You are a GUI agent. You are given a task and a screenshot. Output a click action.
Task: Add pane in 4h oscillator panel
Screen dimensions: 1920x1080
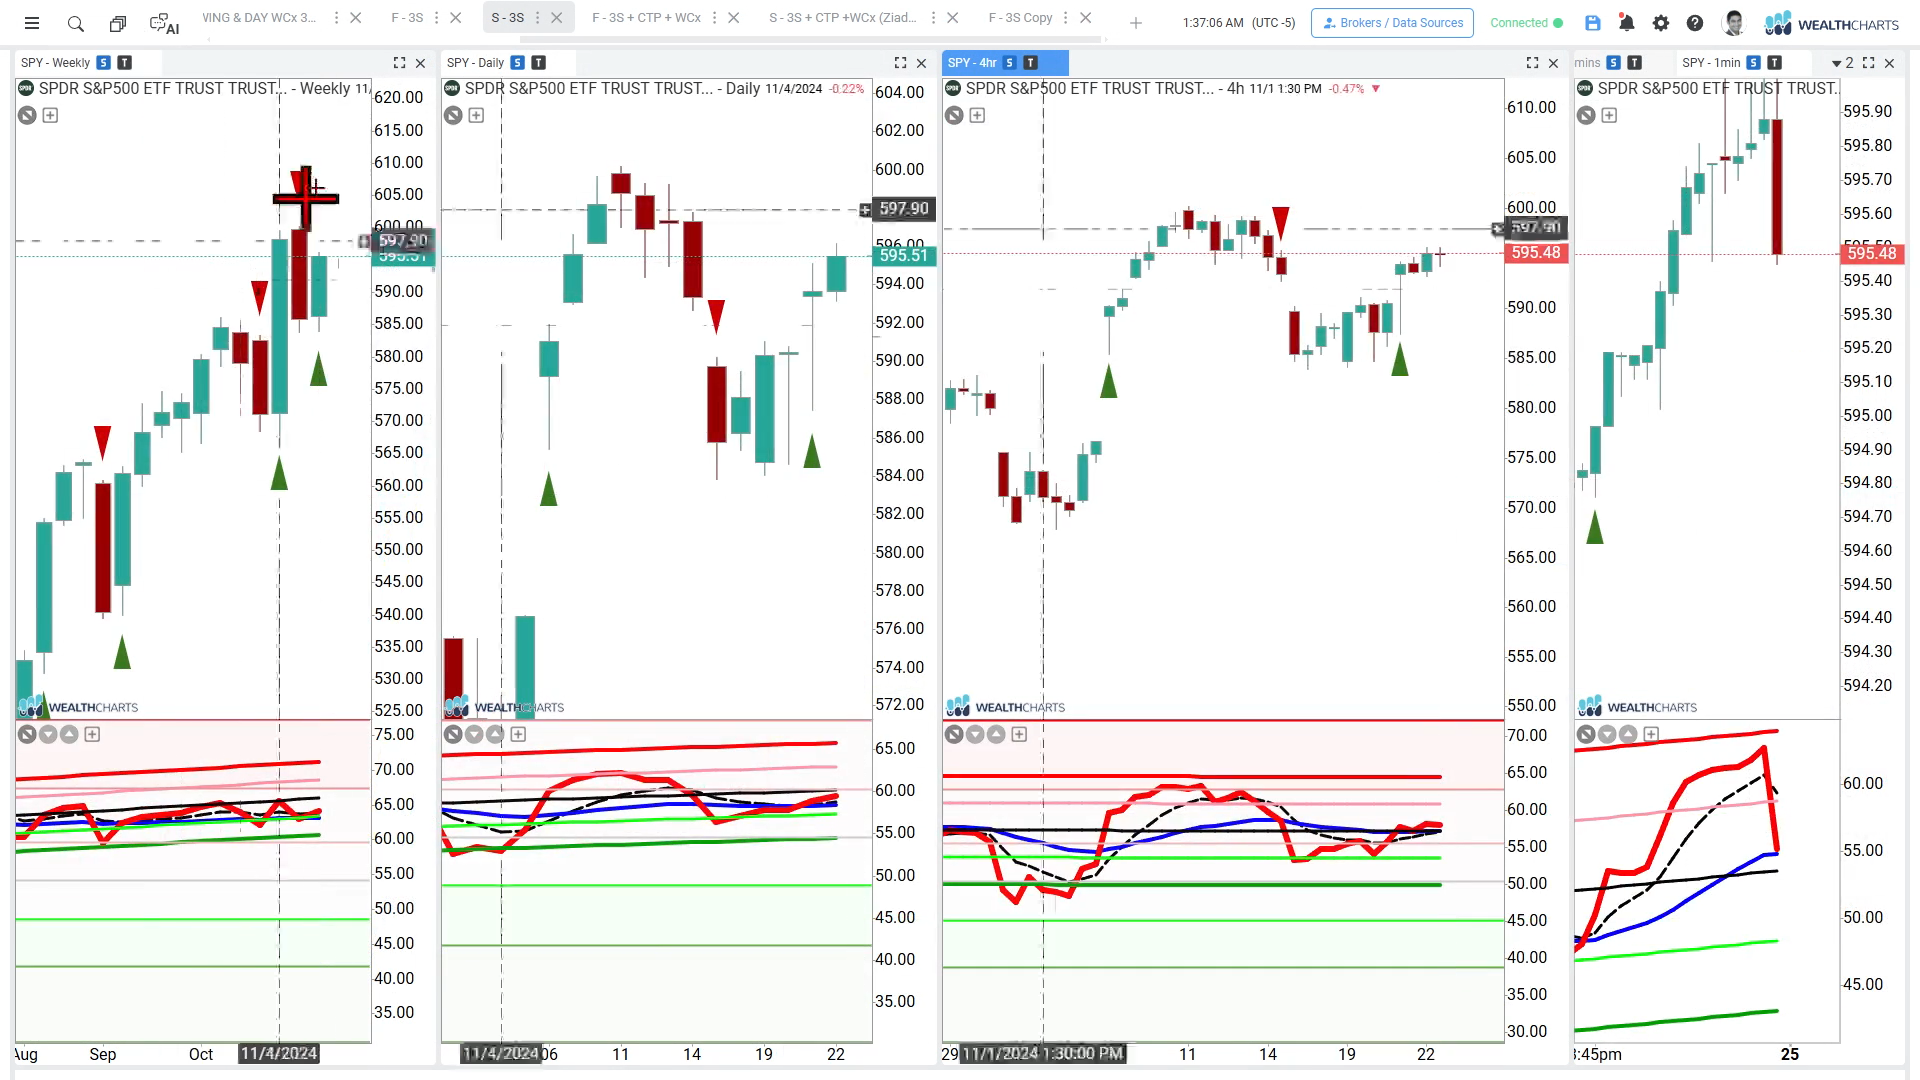[1019, 735]
